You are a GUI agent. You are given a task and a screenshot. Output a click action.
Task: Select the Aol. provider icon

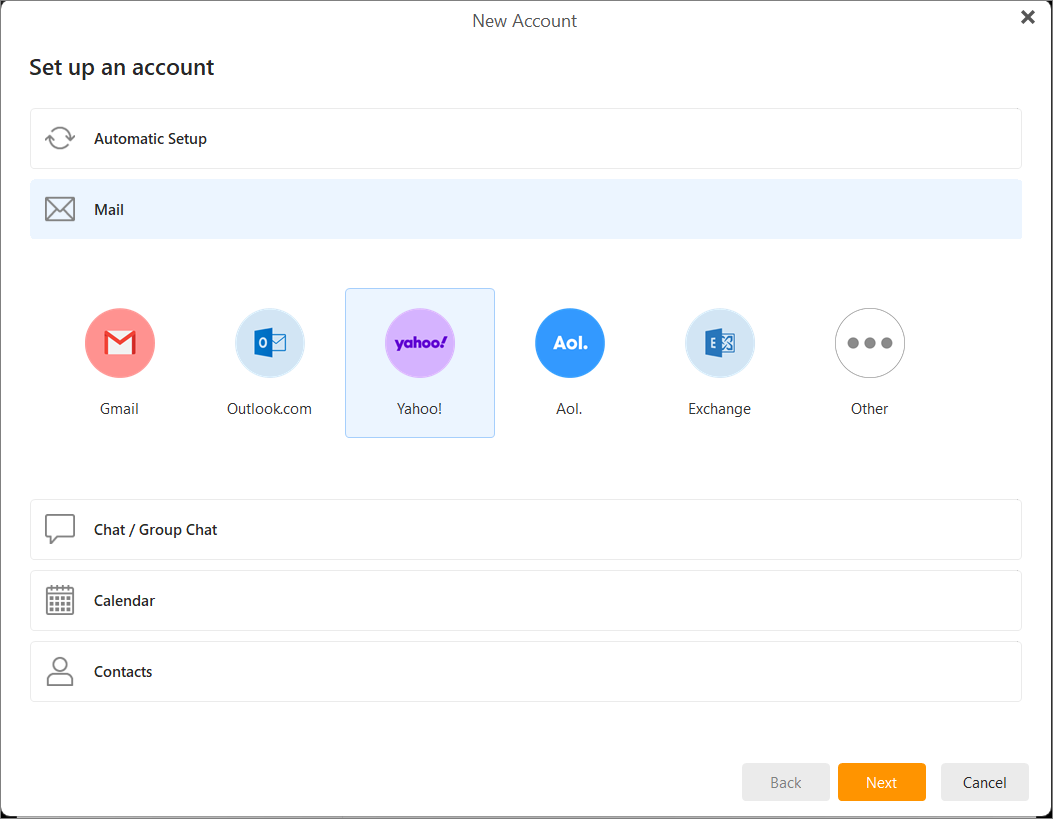tap(570, 343)
